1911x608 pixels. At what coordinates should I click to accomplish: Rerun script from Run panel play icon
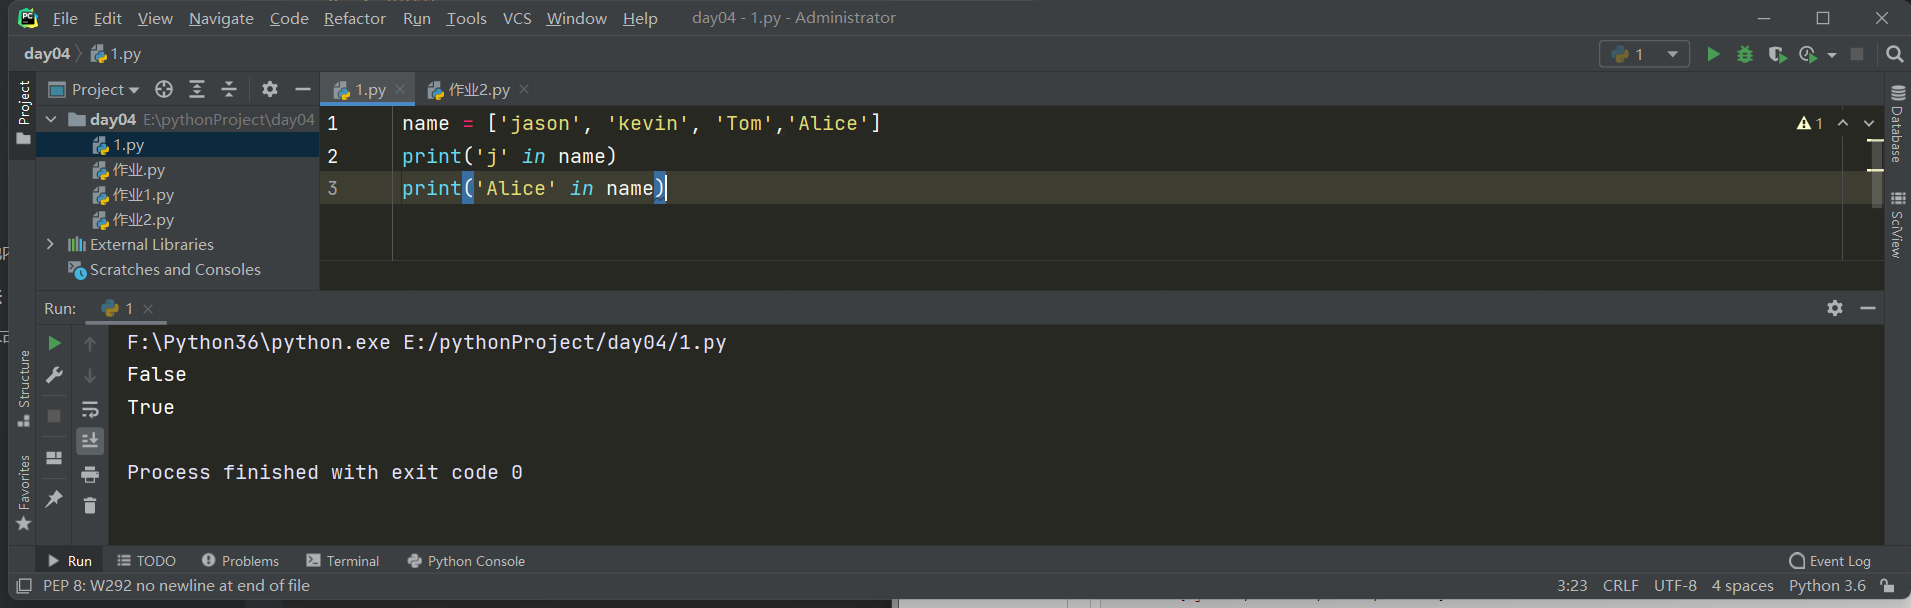point(54,343)
